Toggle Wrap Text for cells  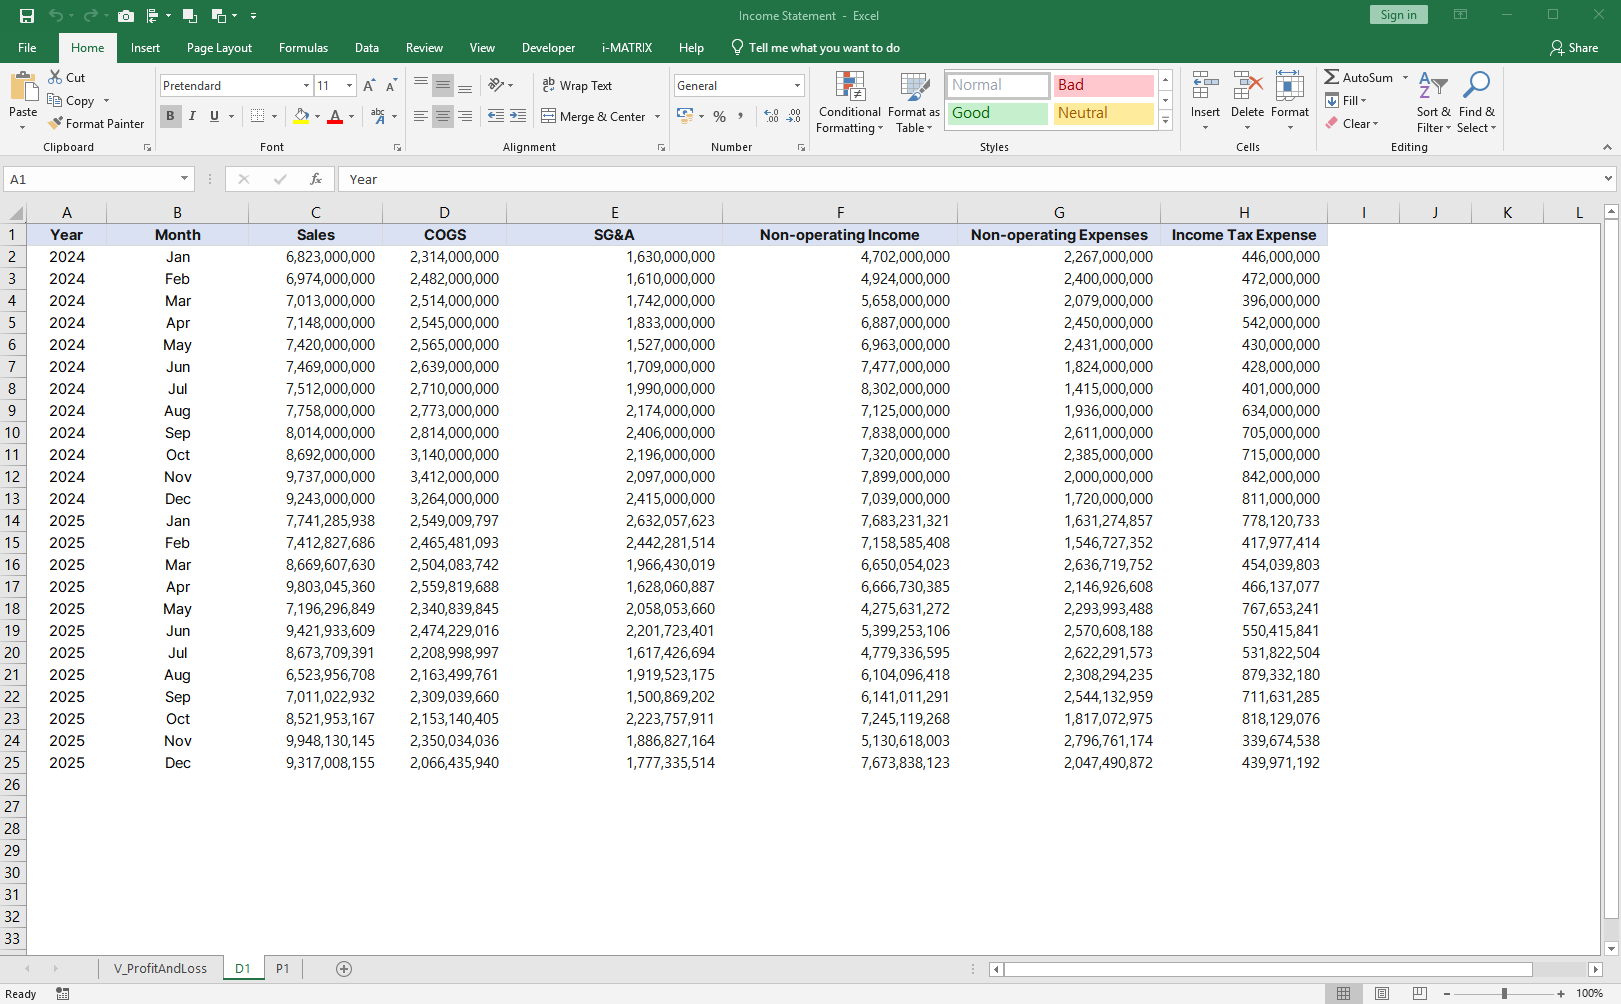pos(577,86)
